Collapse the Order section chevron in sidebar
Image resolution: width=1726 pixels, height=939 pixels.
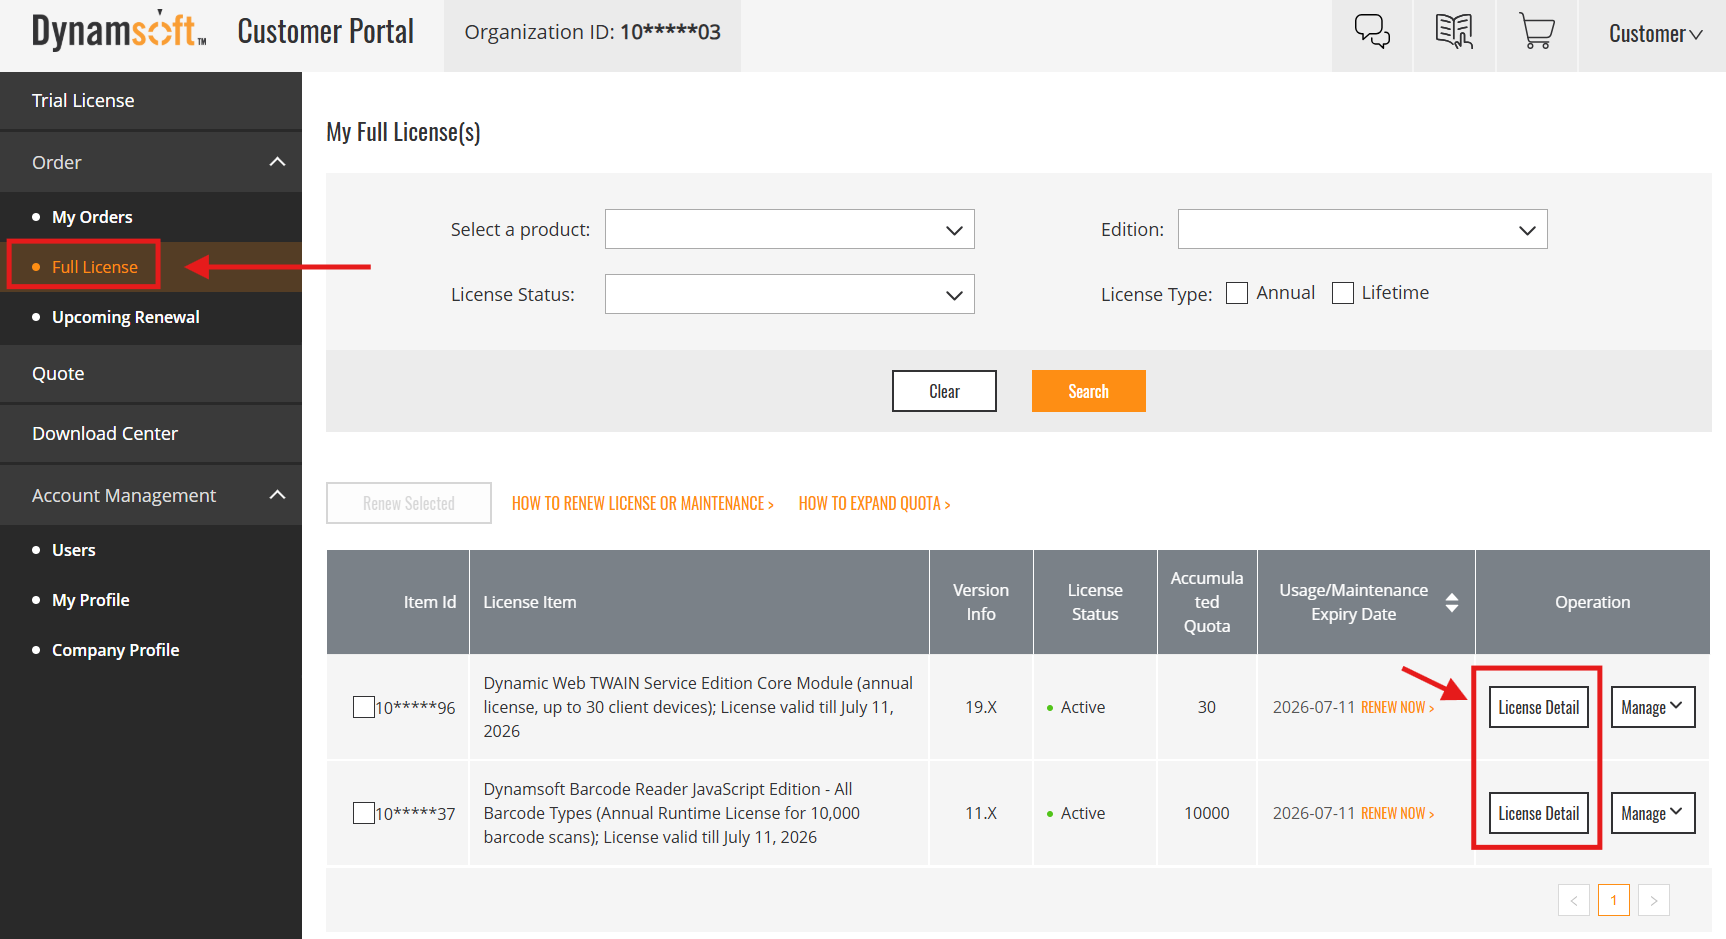pyautogui.click(x=277, y=160)
